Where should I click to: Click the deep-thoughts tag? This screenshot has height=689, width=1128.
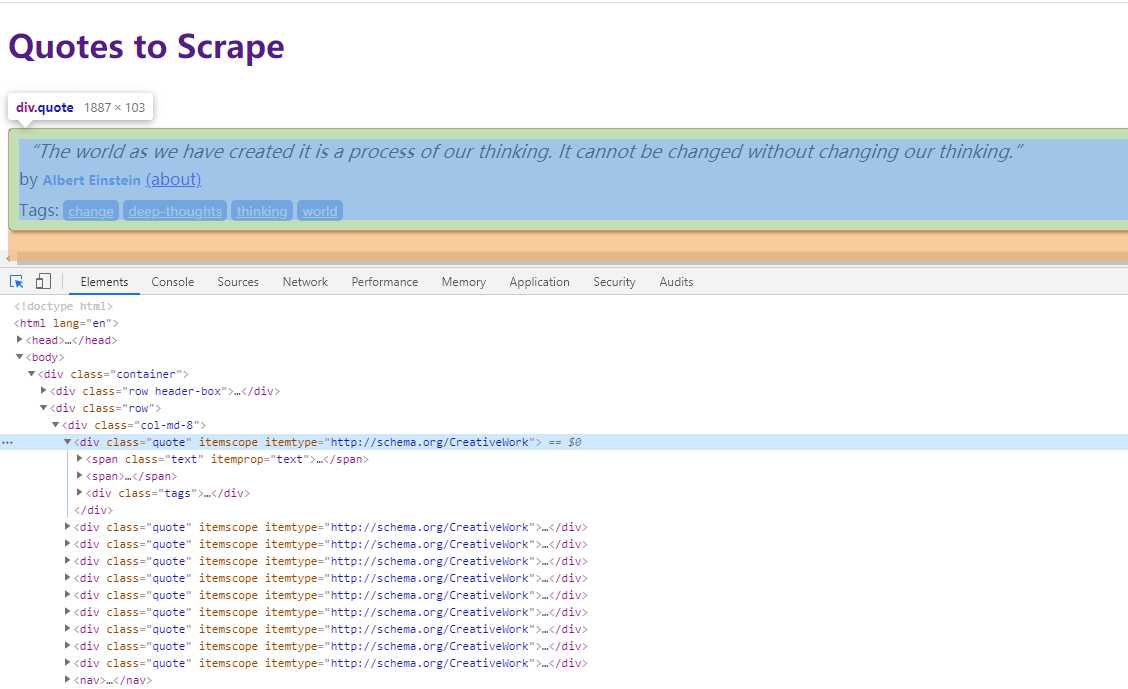(175, 211)
